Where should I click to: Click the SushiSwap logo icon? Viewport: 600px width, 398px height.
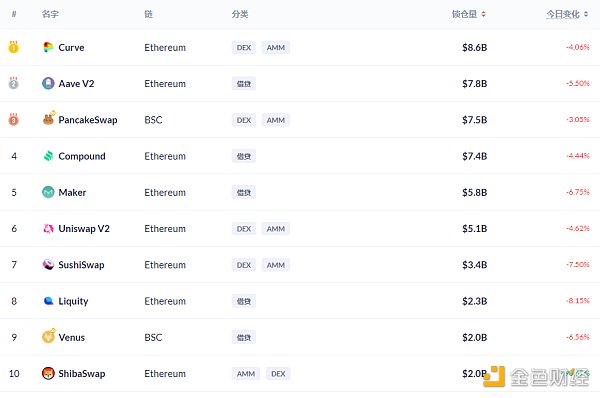click(x=48, y=264)
